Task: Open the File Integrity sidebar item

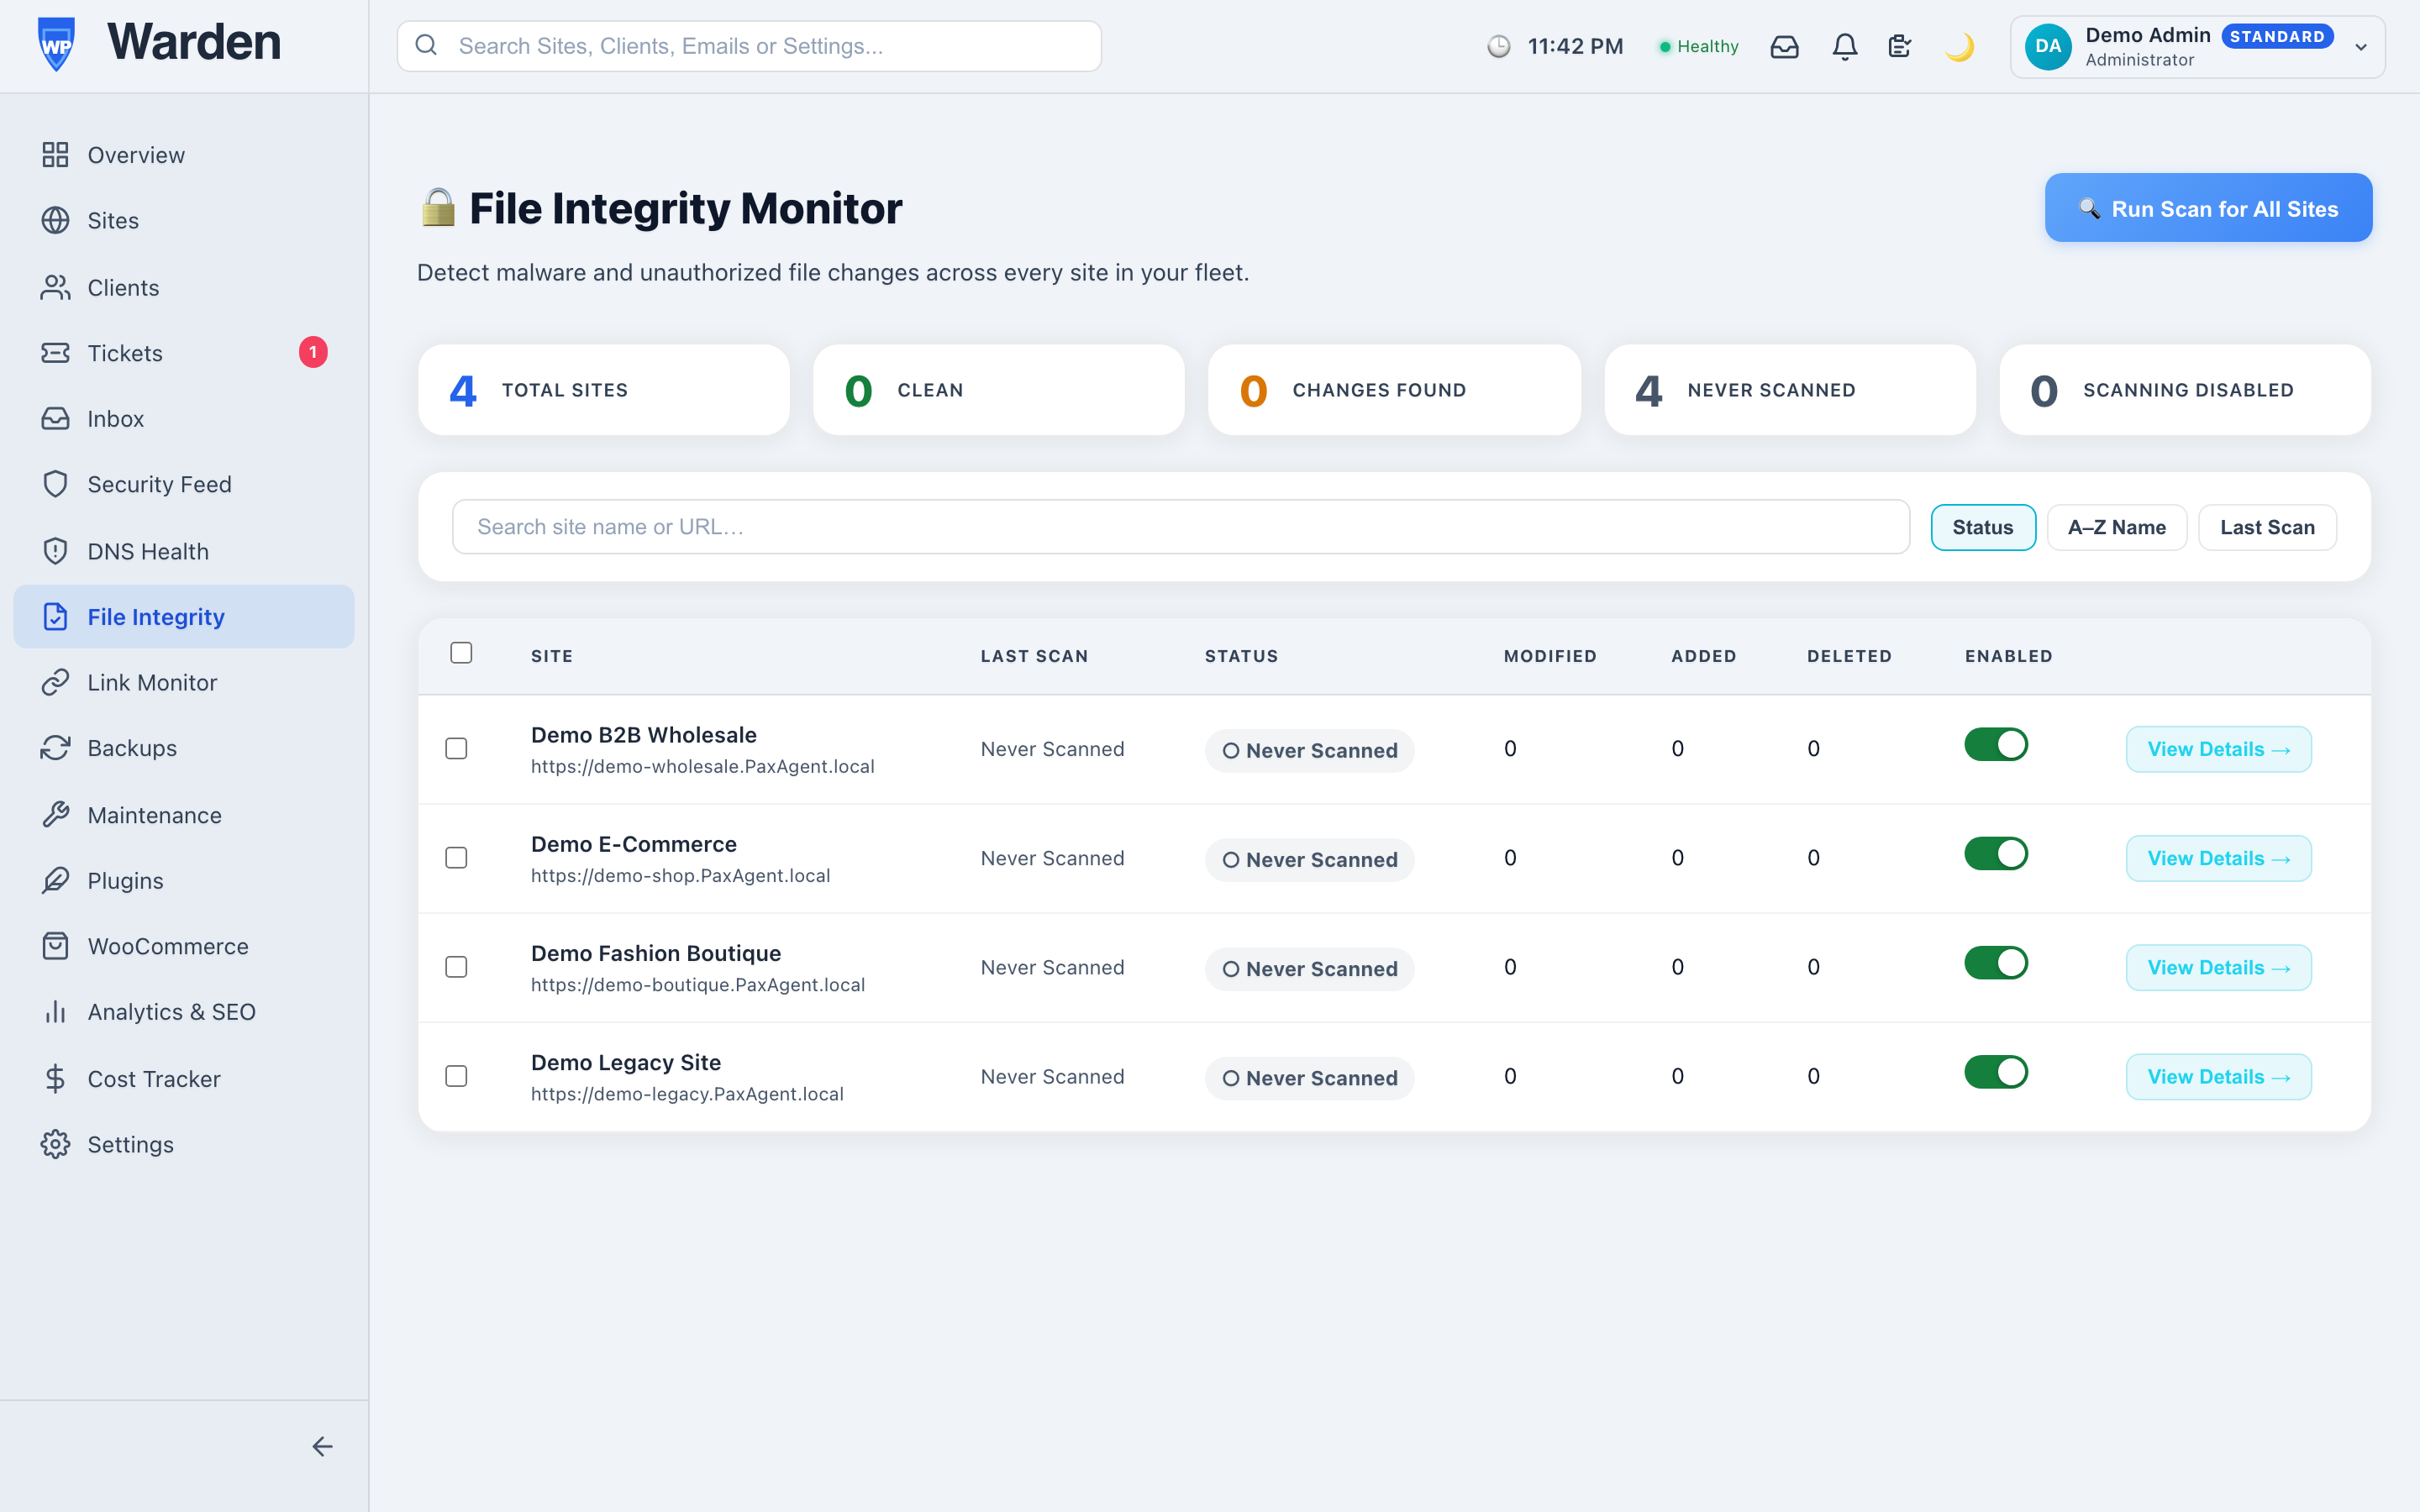Action: [x=184, y=617]
